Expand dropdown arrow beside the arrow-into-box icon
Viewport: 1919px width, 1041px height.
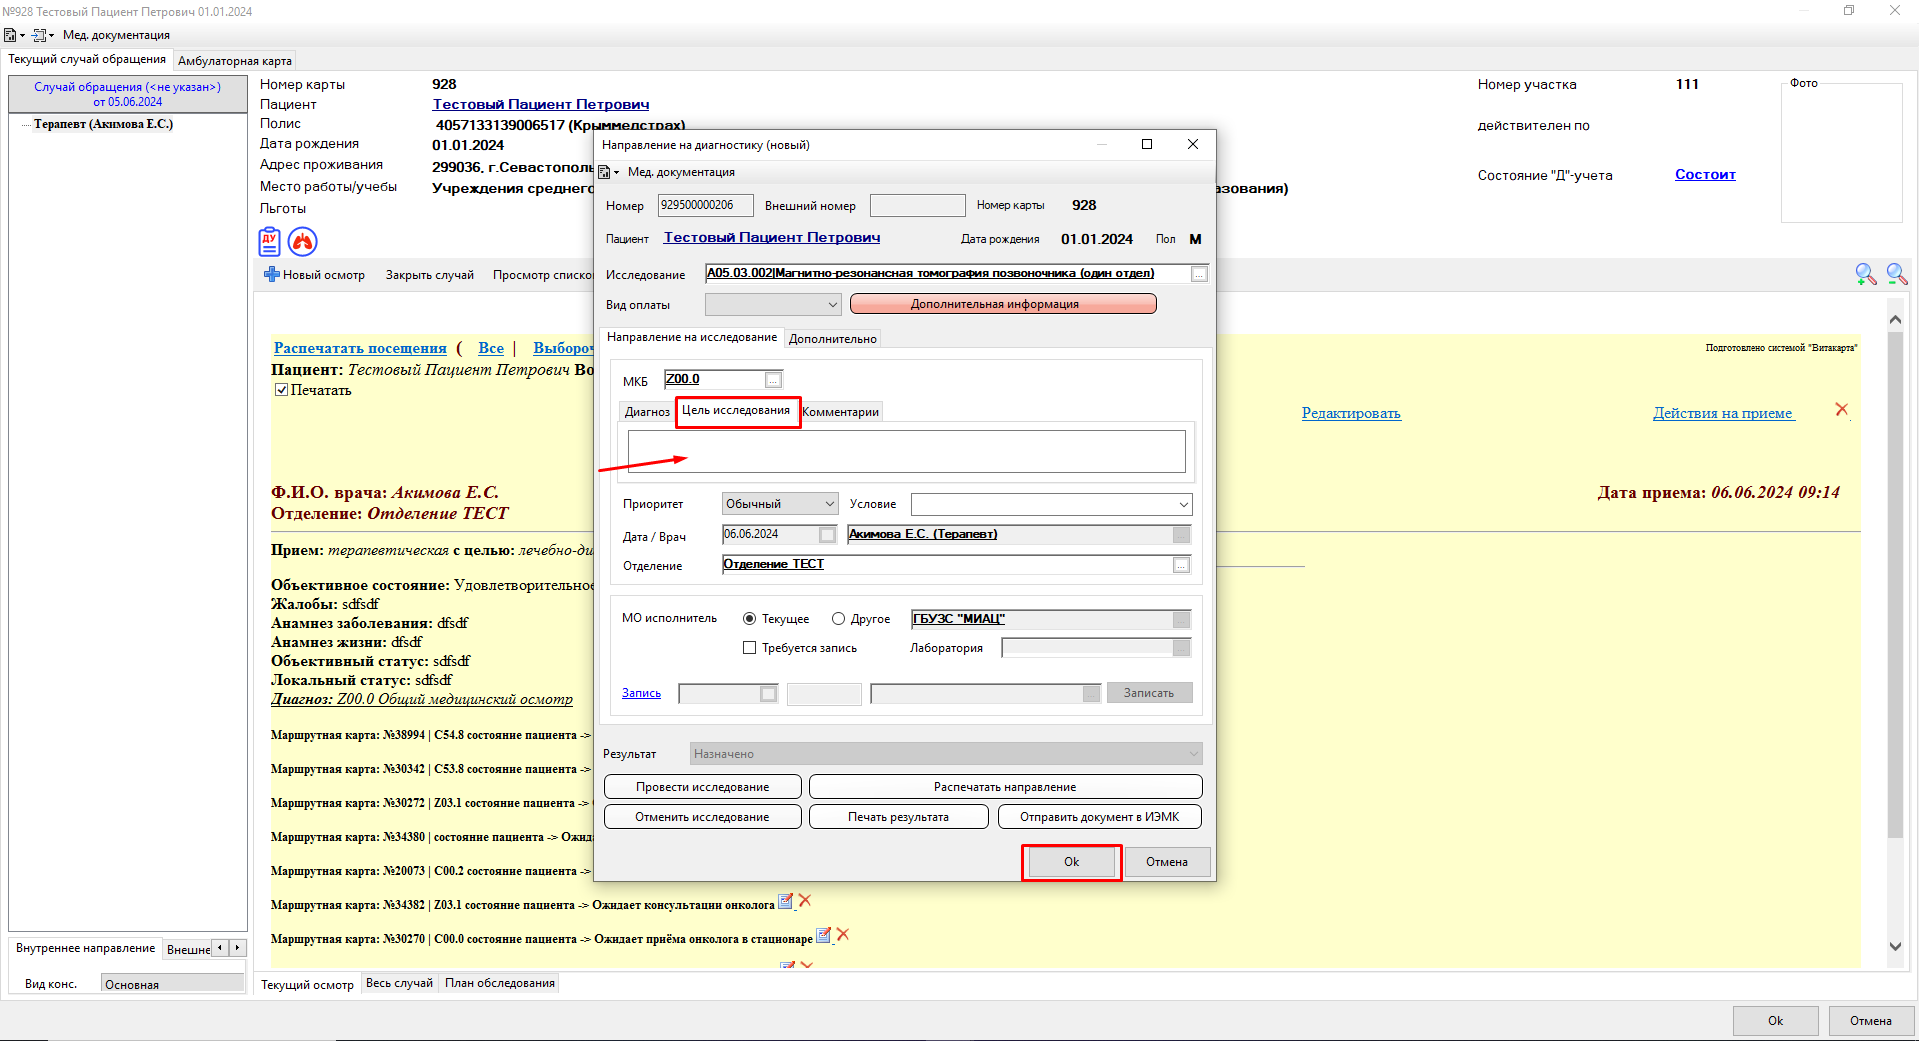(51, 36)
